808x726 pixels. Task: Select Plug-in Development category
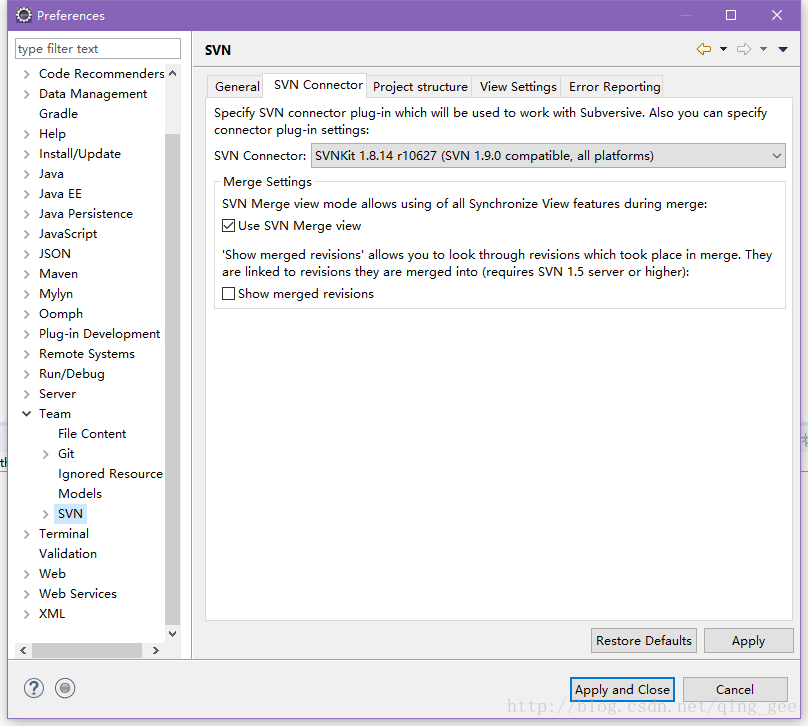[x=99, y=333]
